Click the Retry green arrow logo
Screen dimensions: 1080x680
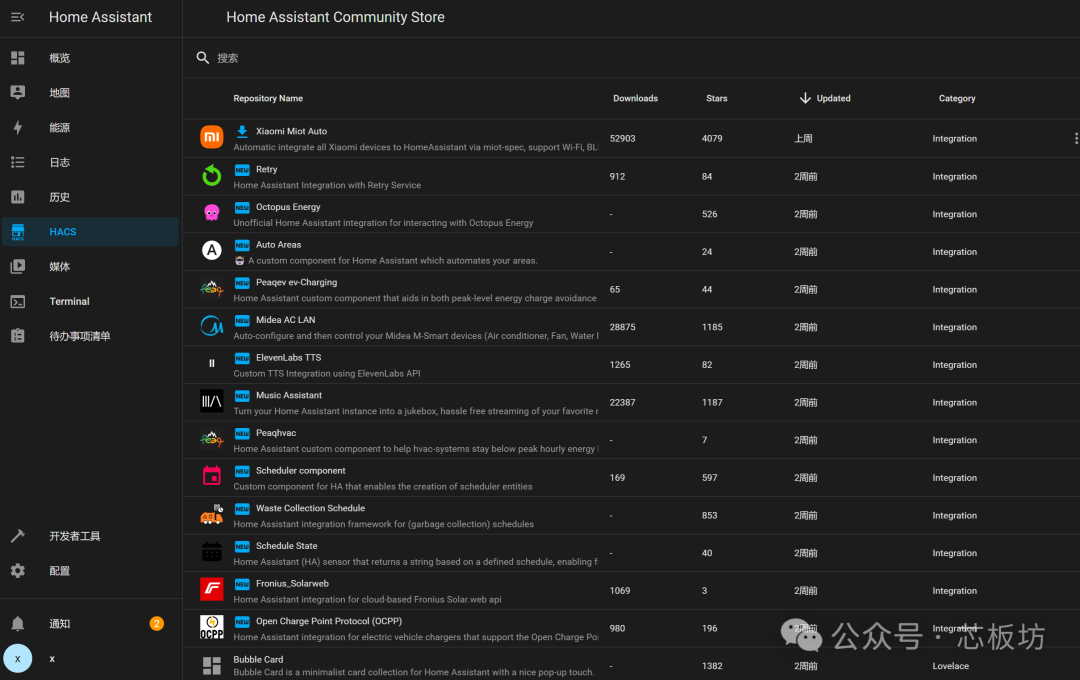click(211, 176)
